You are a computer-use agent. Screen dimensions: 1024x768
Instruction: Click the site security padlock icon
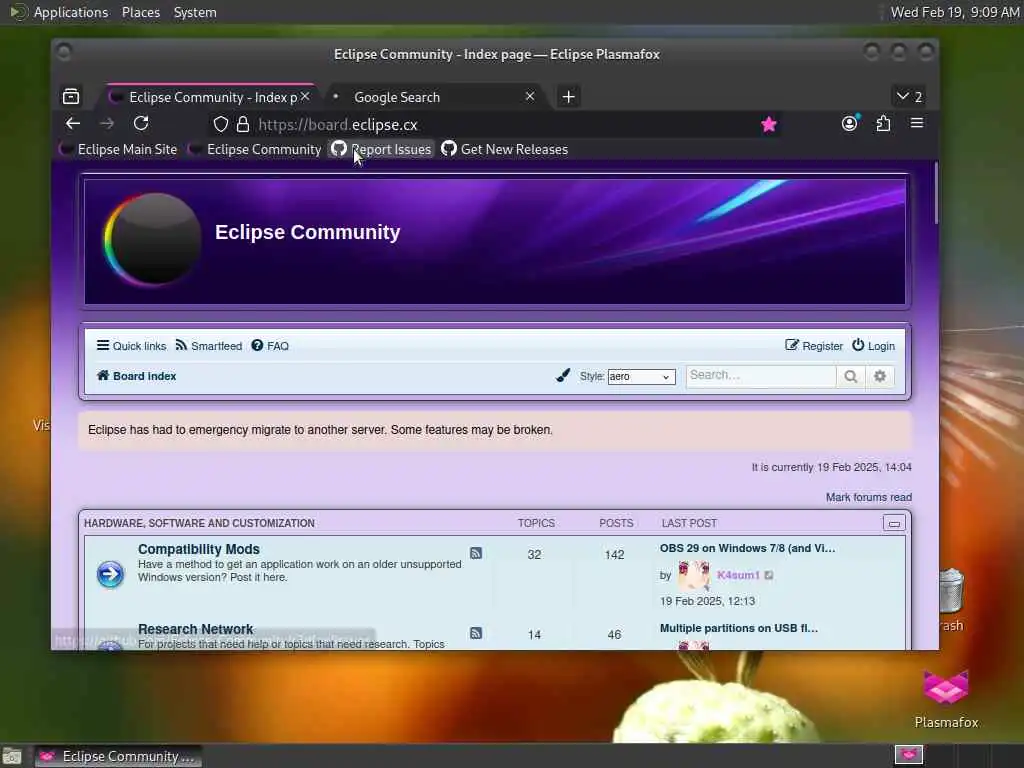243,124
